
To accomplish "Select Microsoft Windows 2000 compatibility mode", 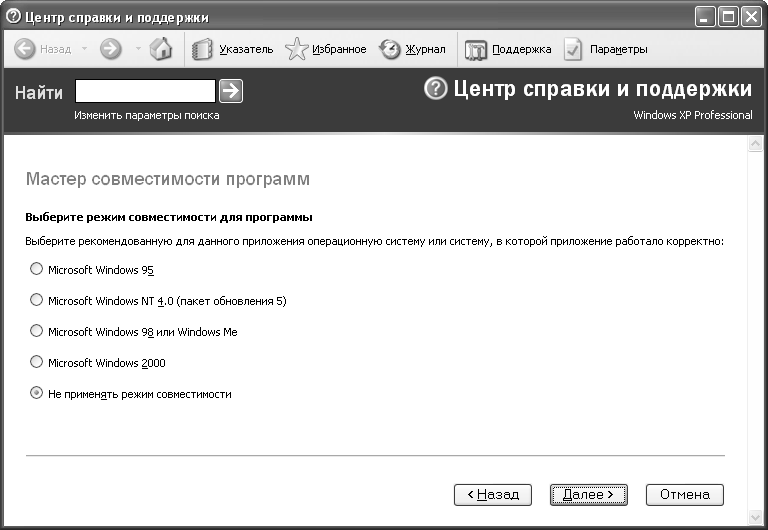I will (37, 362).
